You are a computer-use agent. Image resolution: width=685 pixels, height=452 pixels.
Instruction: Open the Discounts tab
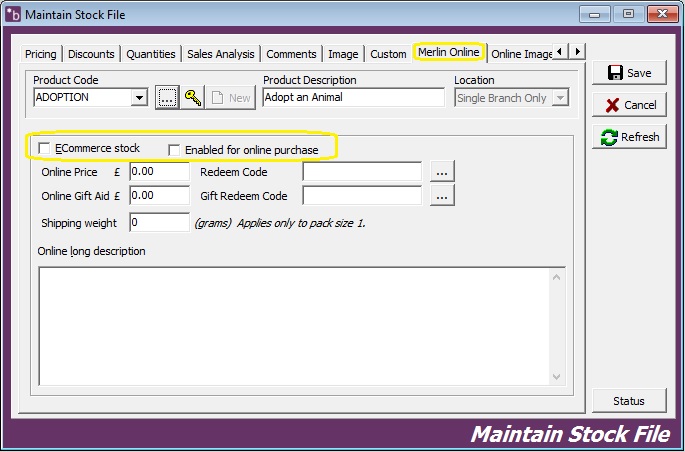pyautogui.click(x=92, y=54)
